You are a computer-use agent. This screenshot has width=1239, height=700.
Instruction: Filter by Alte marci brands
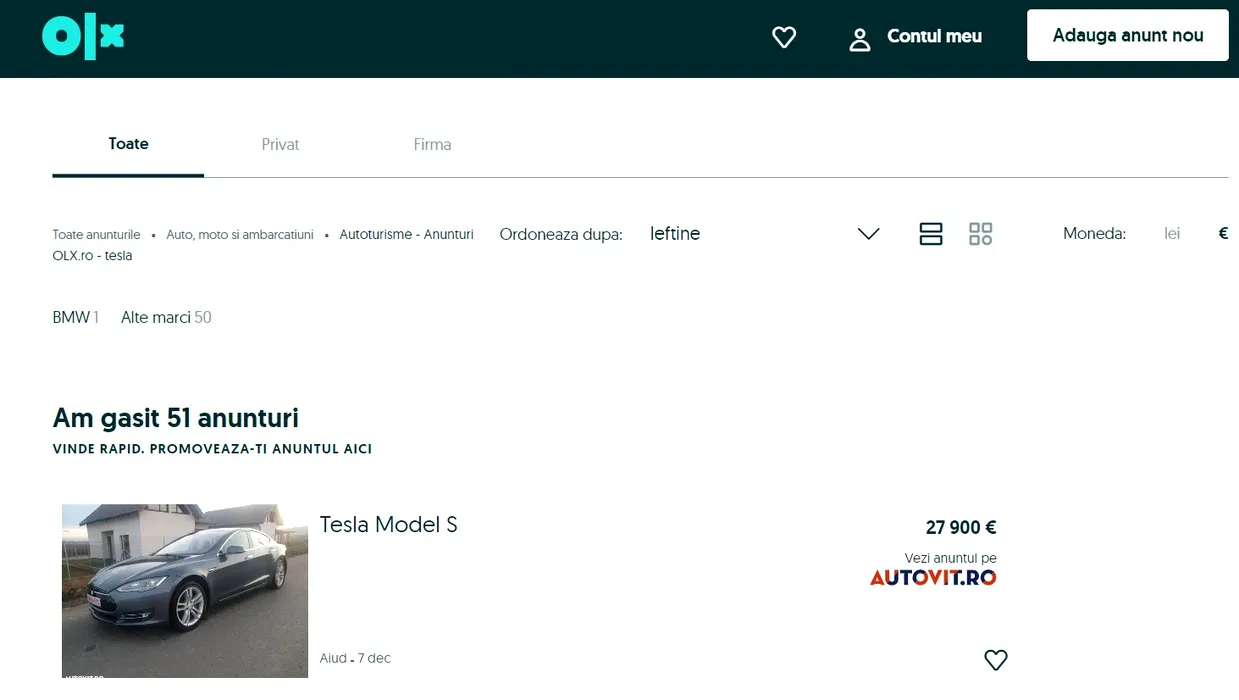tap(166, 317)
